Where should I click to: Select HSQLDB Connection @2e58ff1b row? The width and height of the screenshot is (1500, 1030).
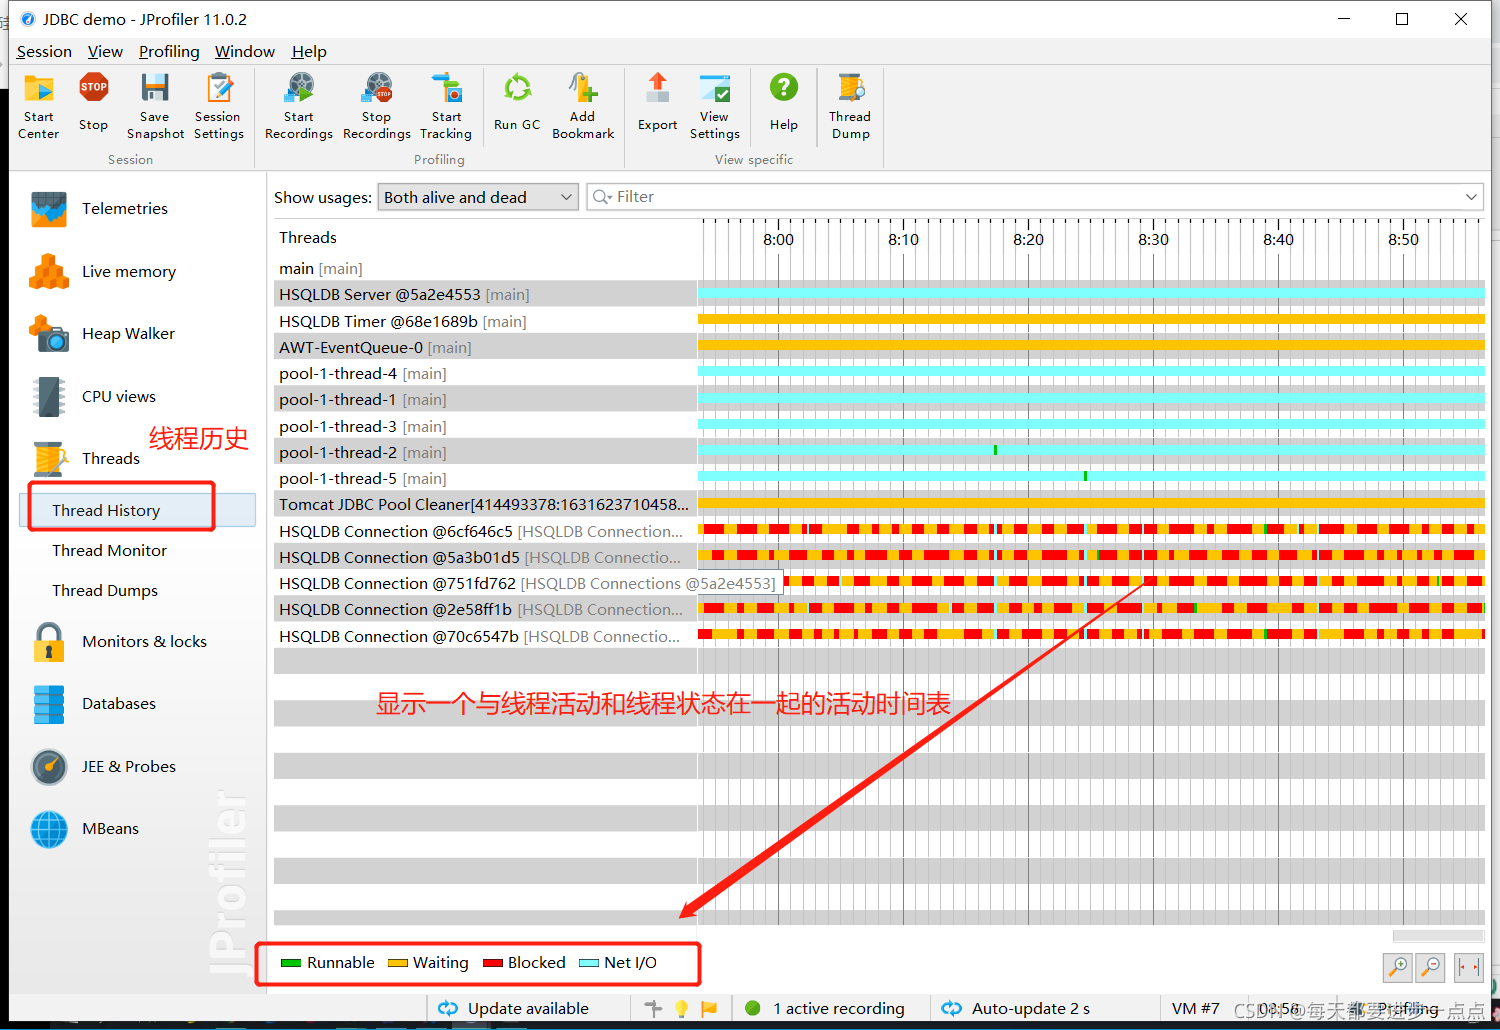point(485,609)
